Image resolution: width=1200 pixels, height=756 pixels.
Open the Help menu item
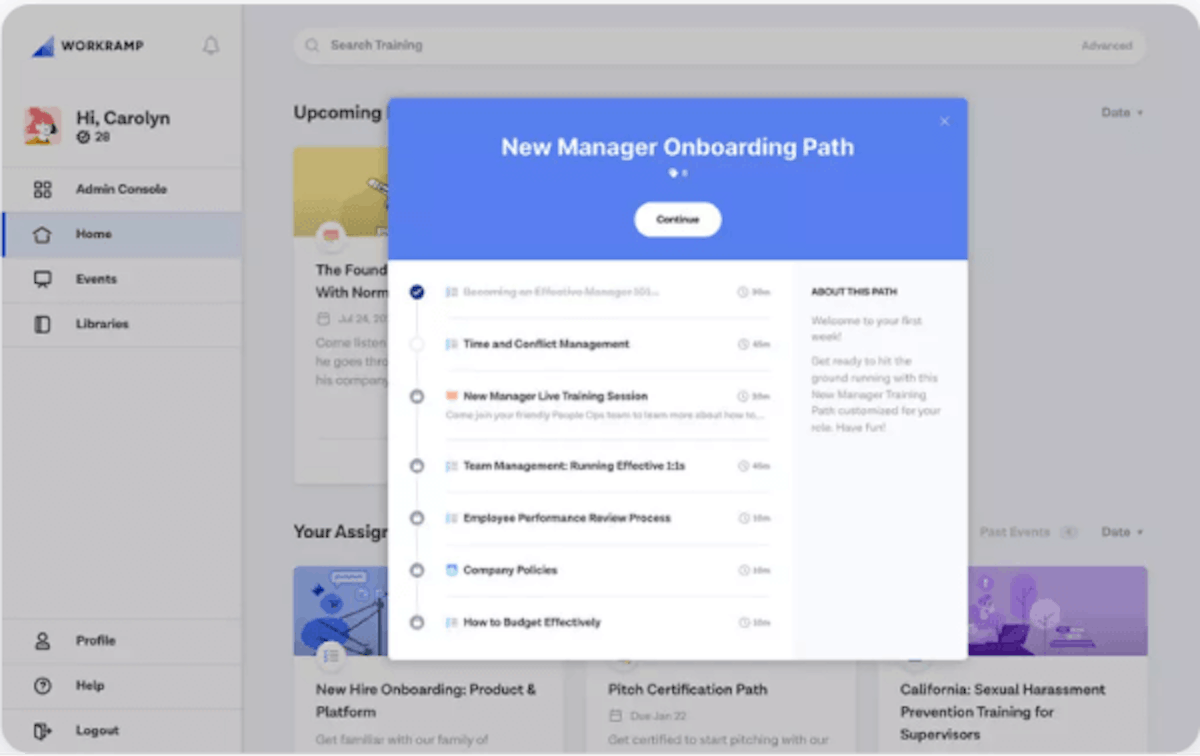(x=121, y=686)
